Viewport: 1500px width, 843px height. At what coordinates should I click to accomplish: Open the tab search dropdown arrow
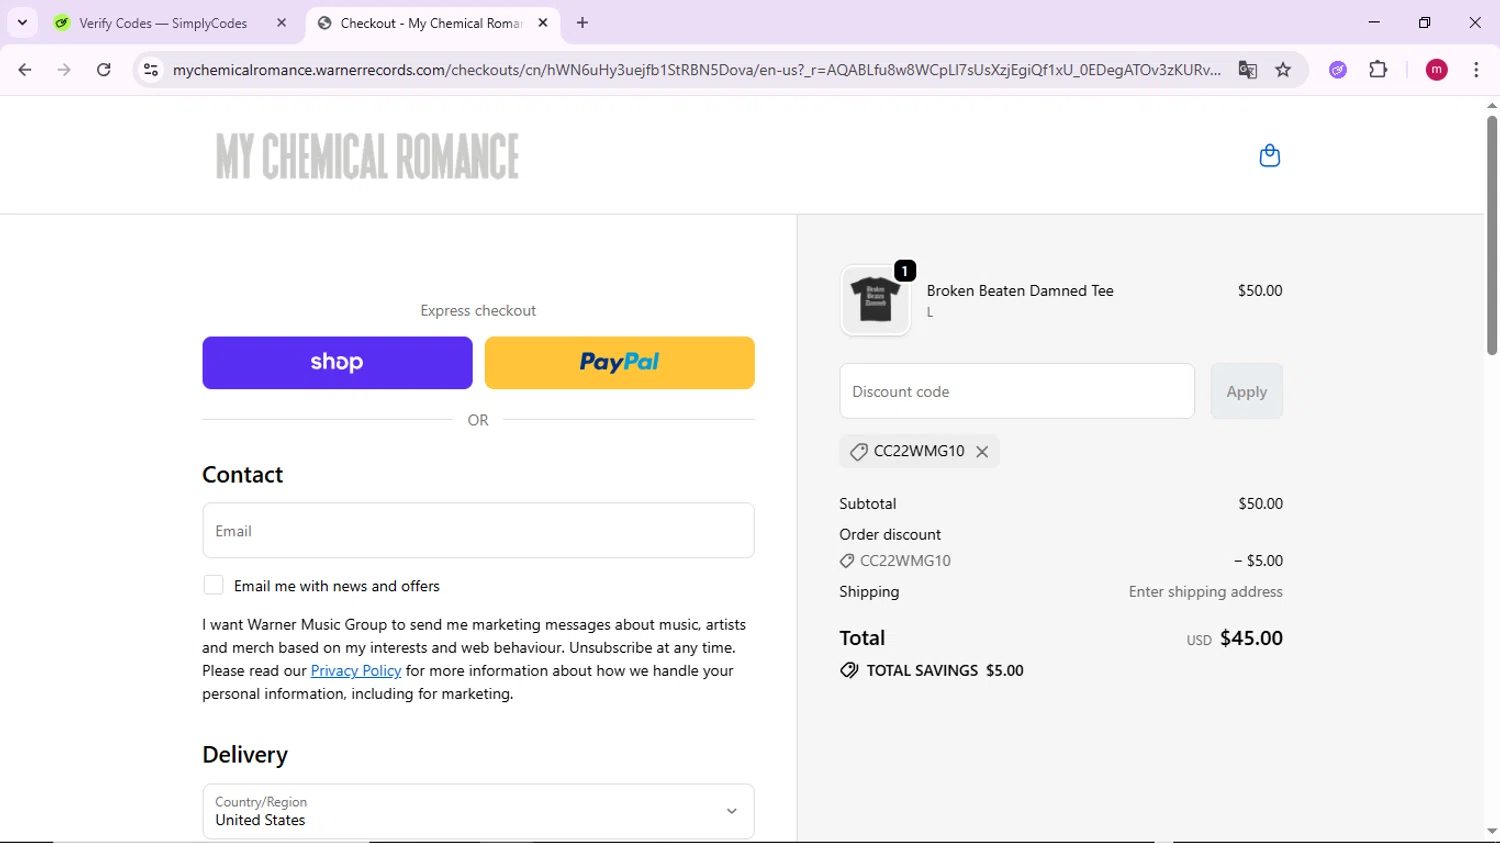22,22
